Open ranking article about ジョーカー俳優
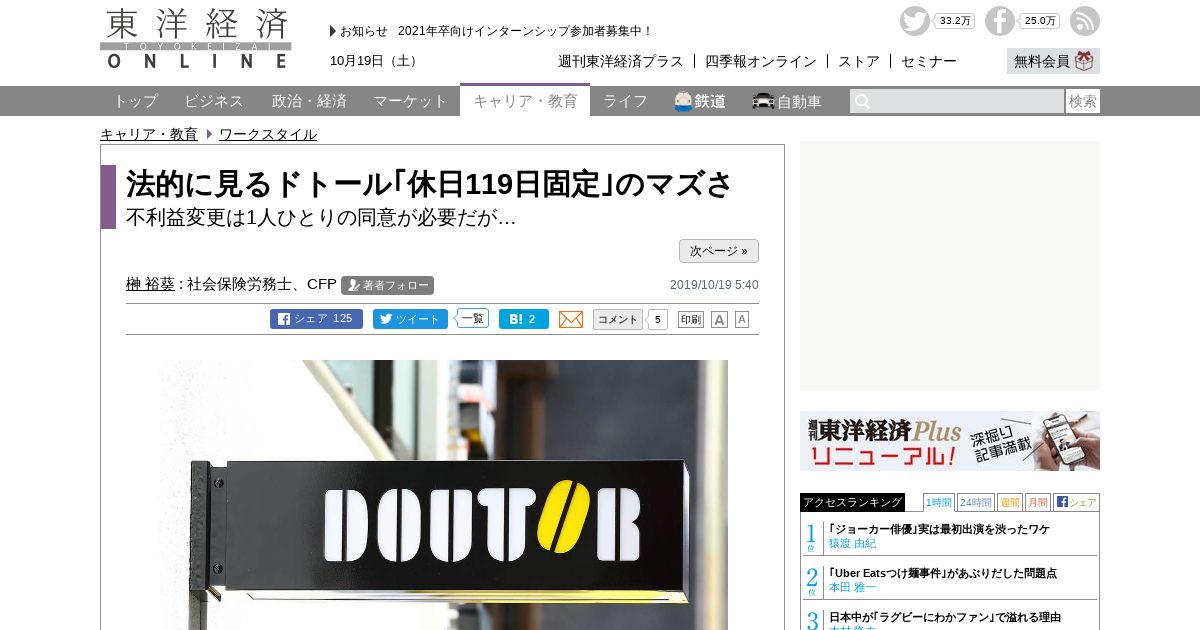The height and width of the screenshot is (630, 1200). [x=939, y=529]
